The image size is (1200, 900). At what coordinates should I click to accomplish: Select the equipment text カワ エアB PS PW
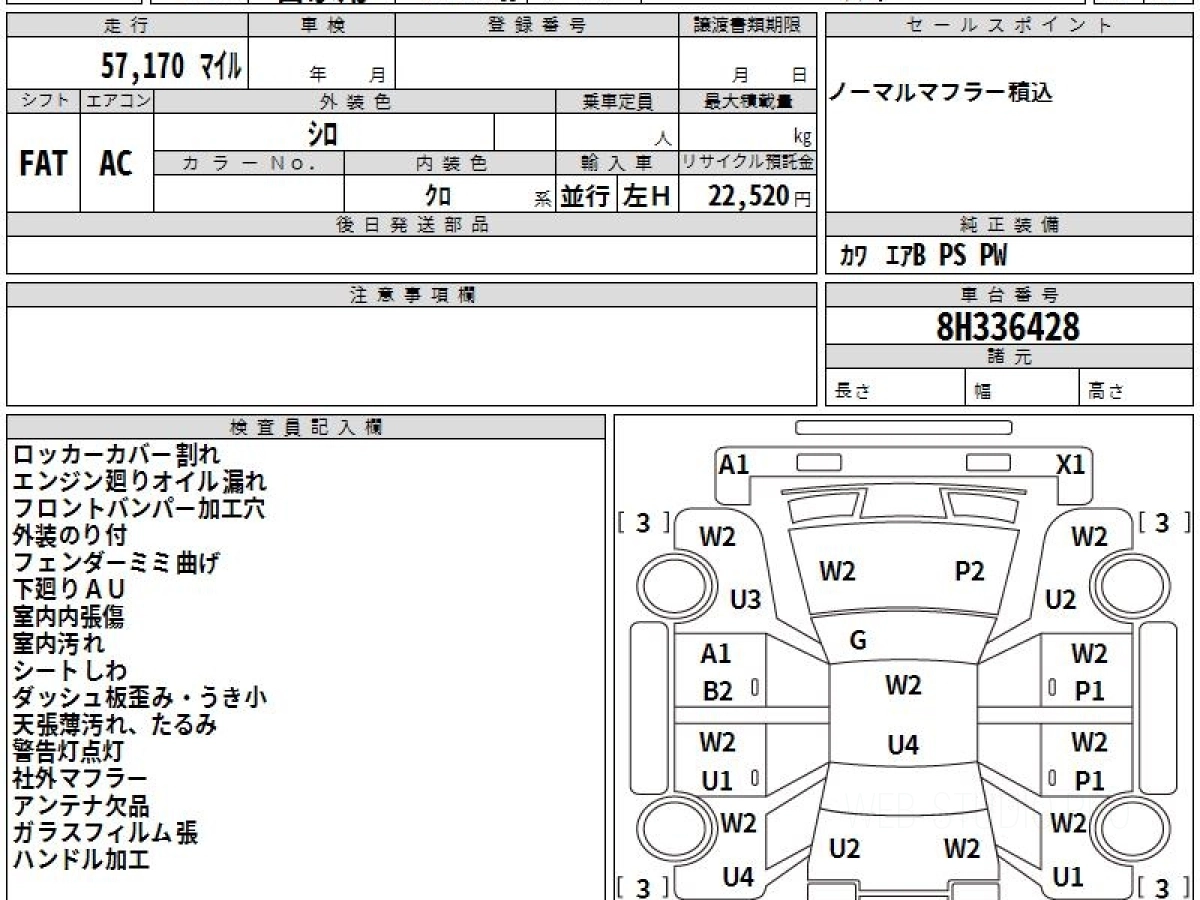click(923, 257)
